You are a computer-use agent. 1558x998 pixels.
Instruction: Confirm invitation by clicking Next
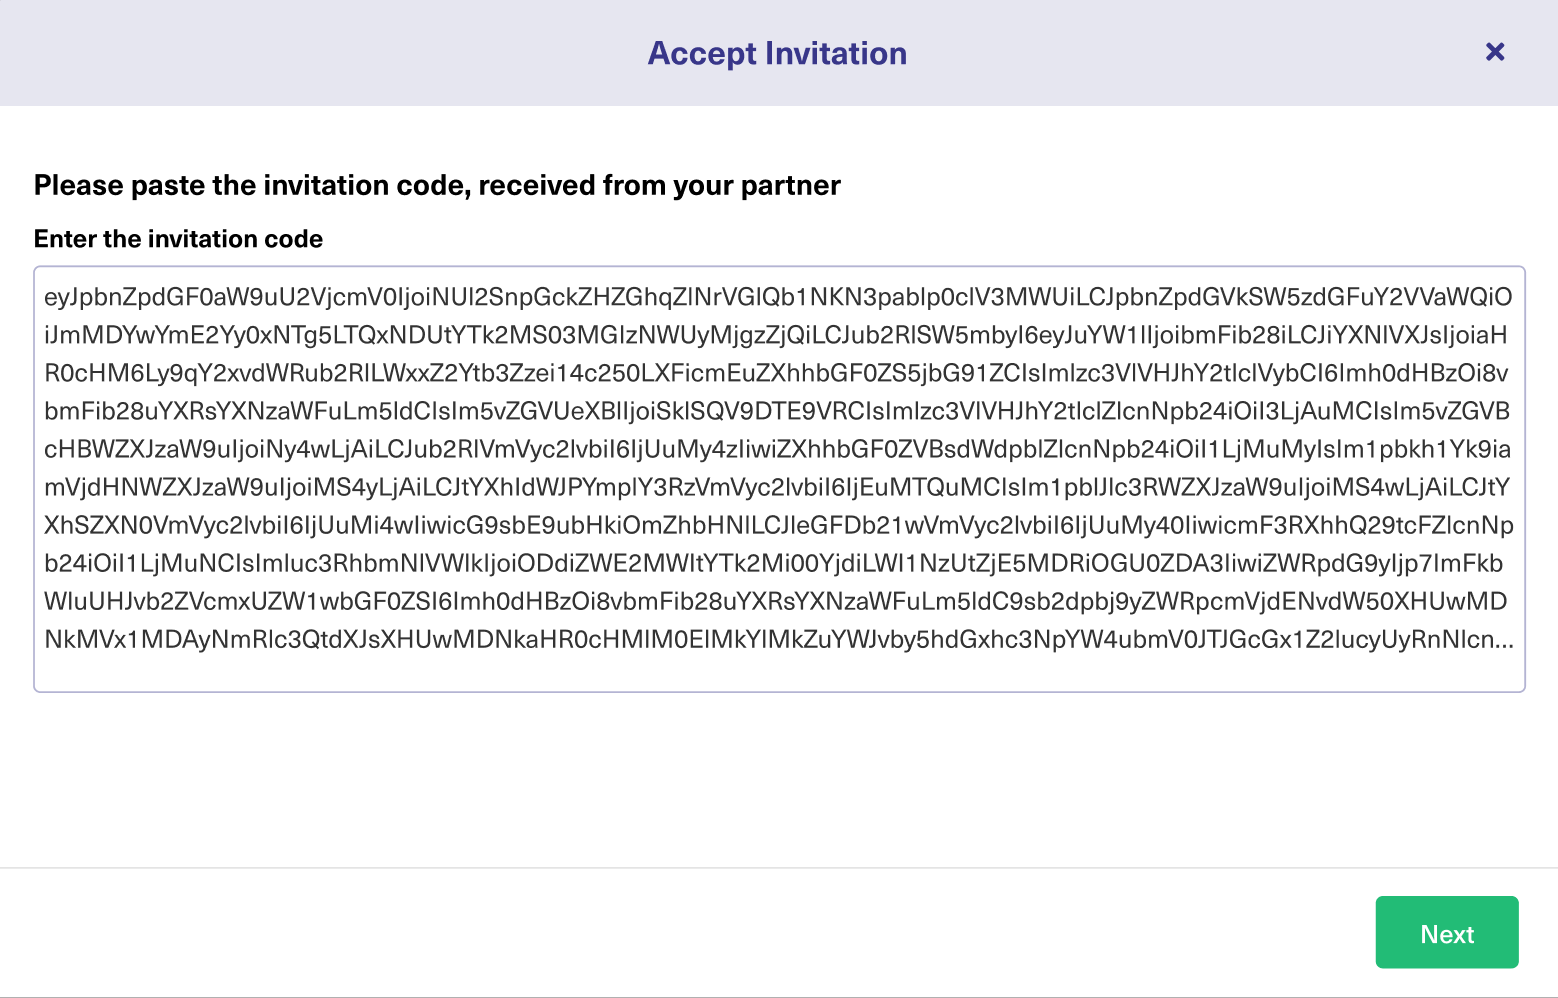pyautogui.click(x=1447, y=932)
